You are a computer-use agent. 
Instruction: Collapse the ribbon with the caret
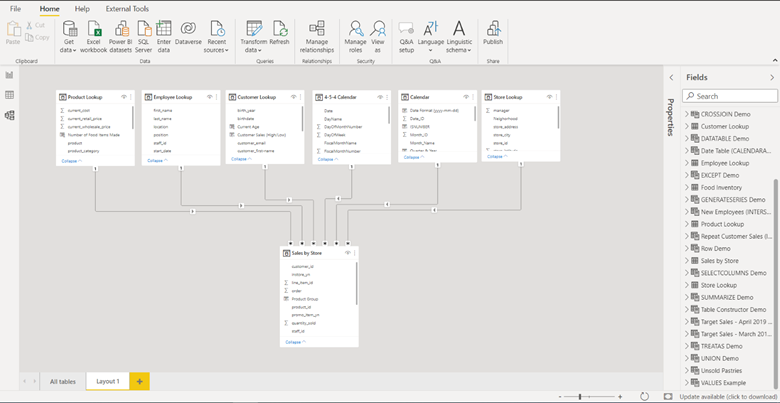775,60
